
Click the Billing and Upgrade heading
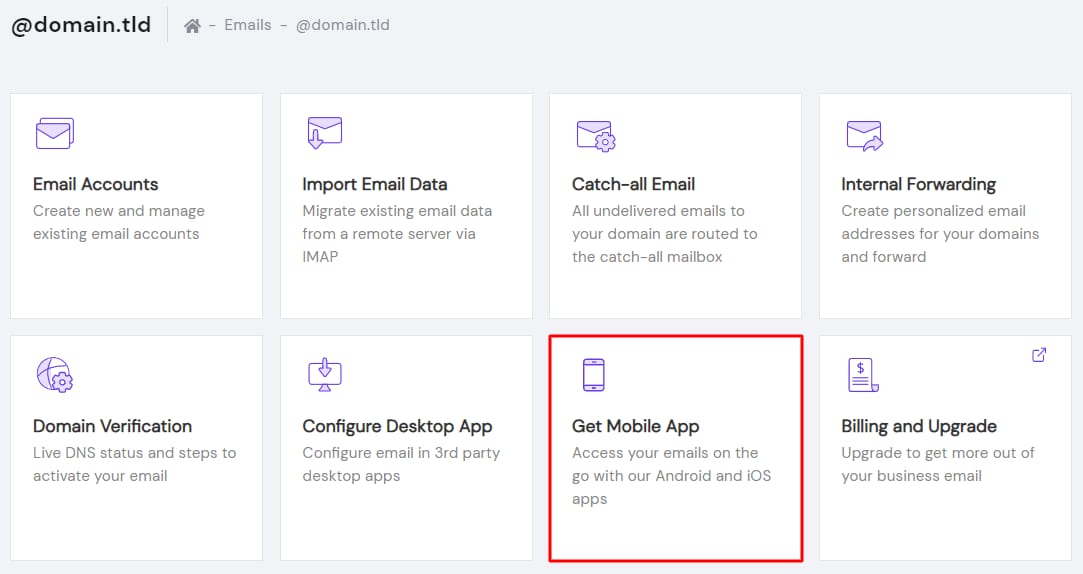[x=918, y=426]
